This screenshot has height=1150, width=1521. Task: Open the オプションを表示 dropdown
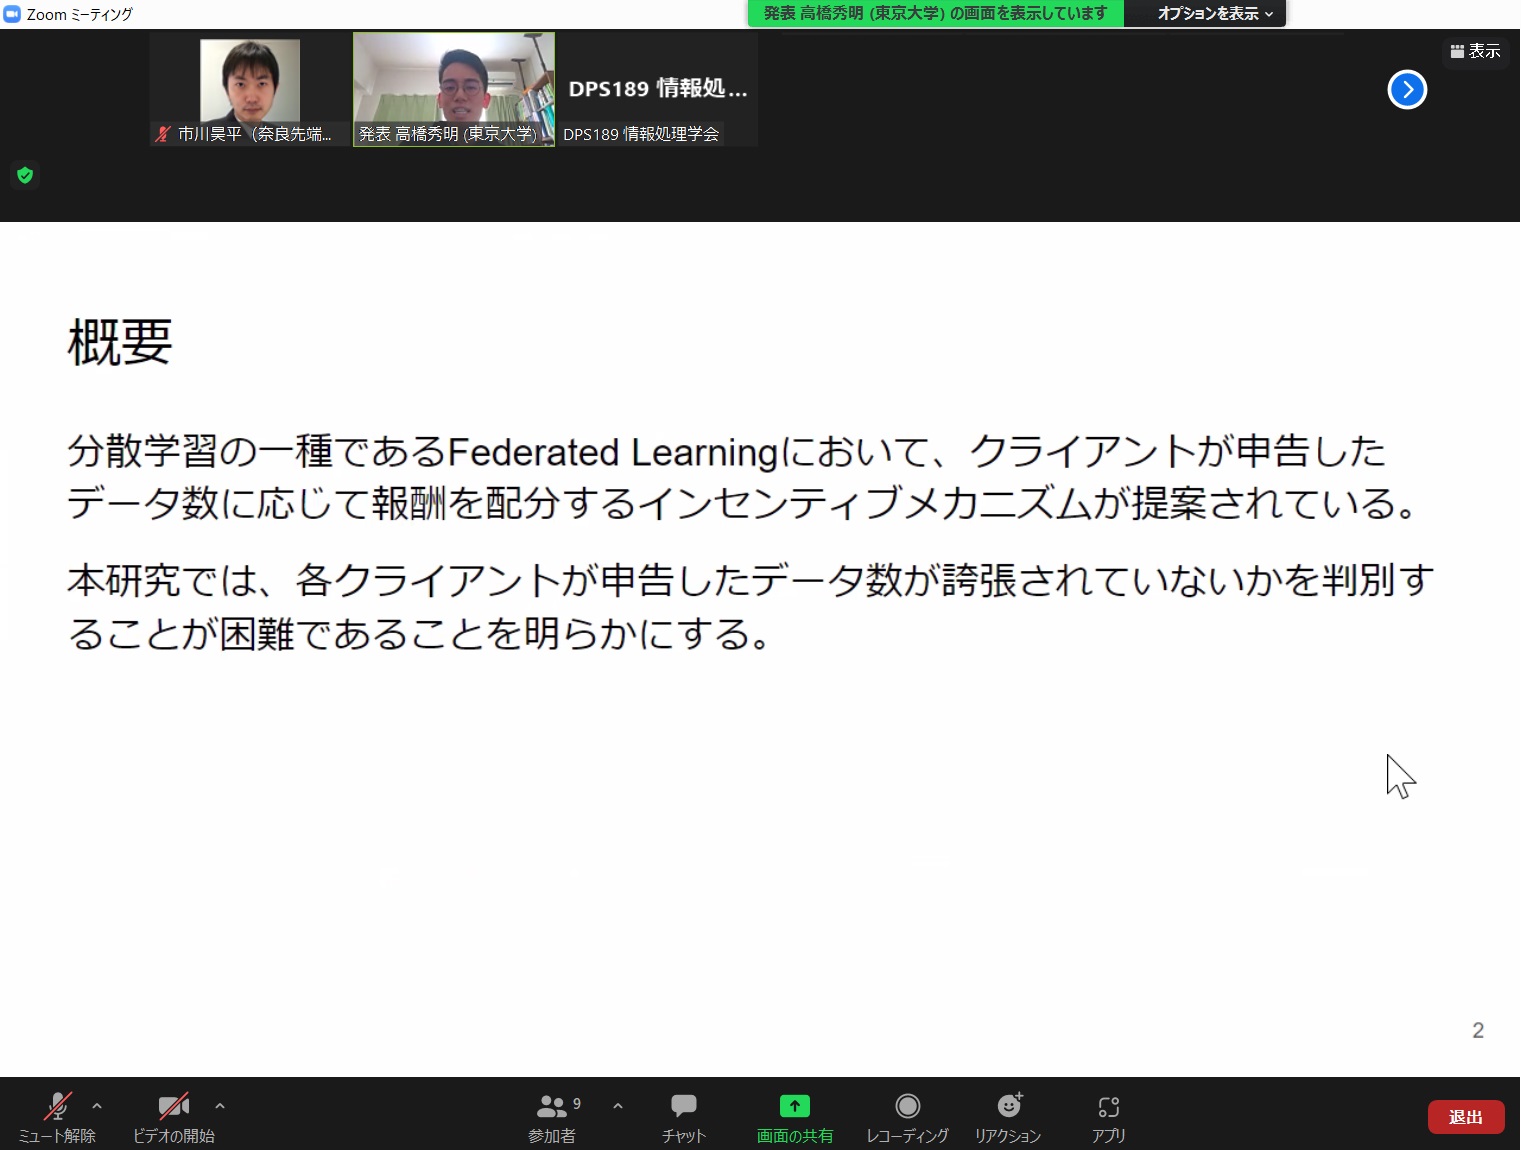pyautogui.click(x=1214, y=14)
